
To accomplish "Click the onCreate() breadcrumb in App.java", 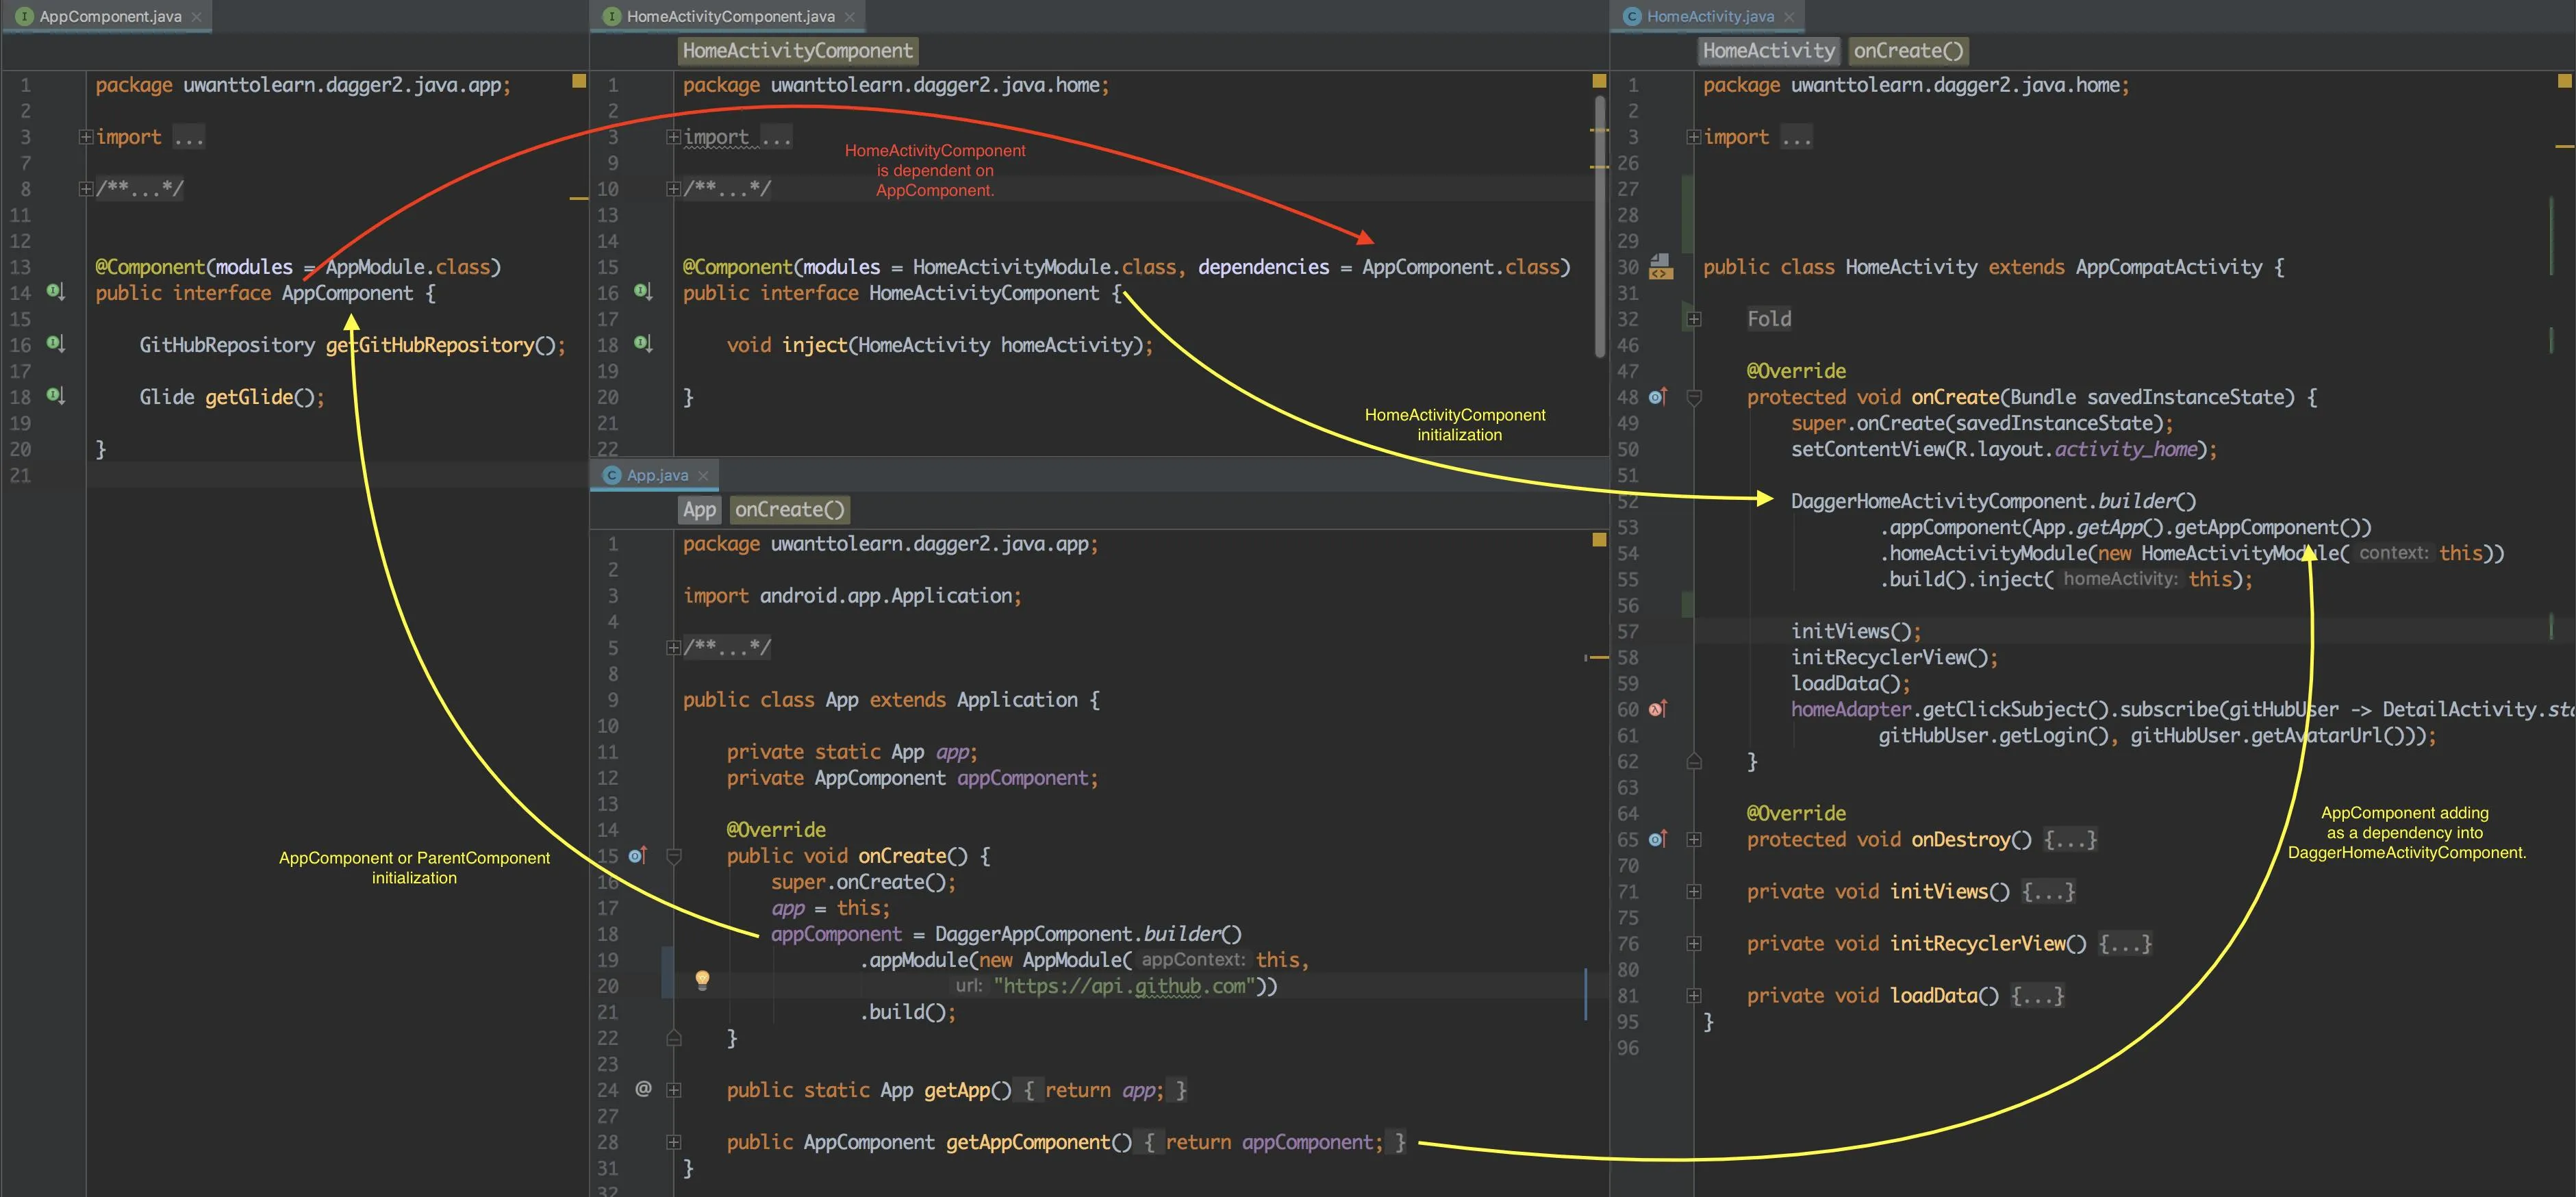I will pos(789,510).
